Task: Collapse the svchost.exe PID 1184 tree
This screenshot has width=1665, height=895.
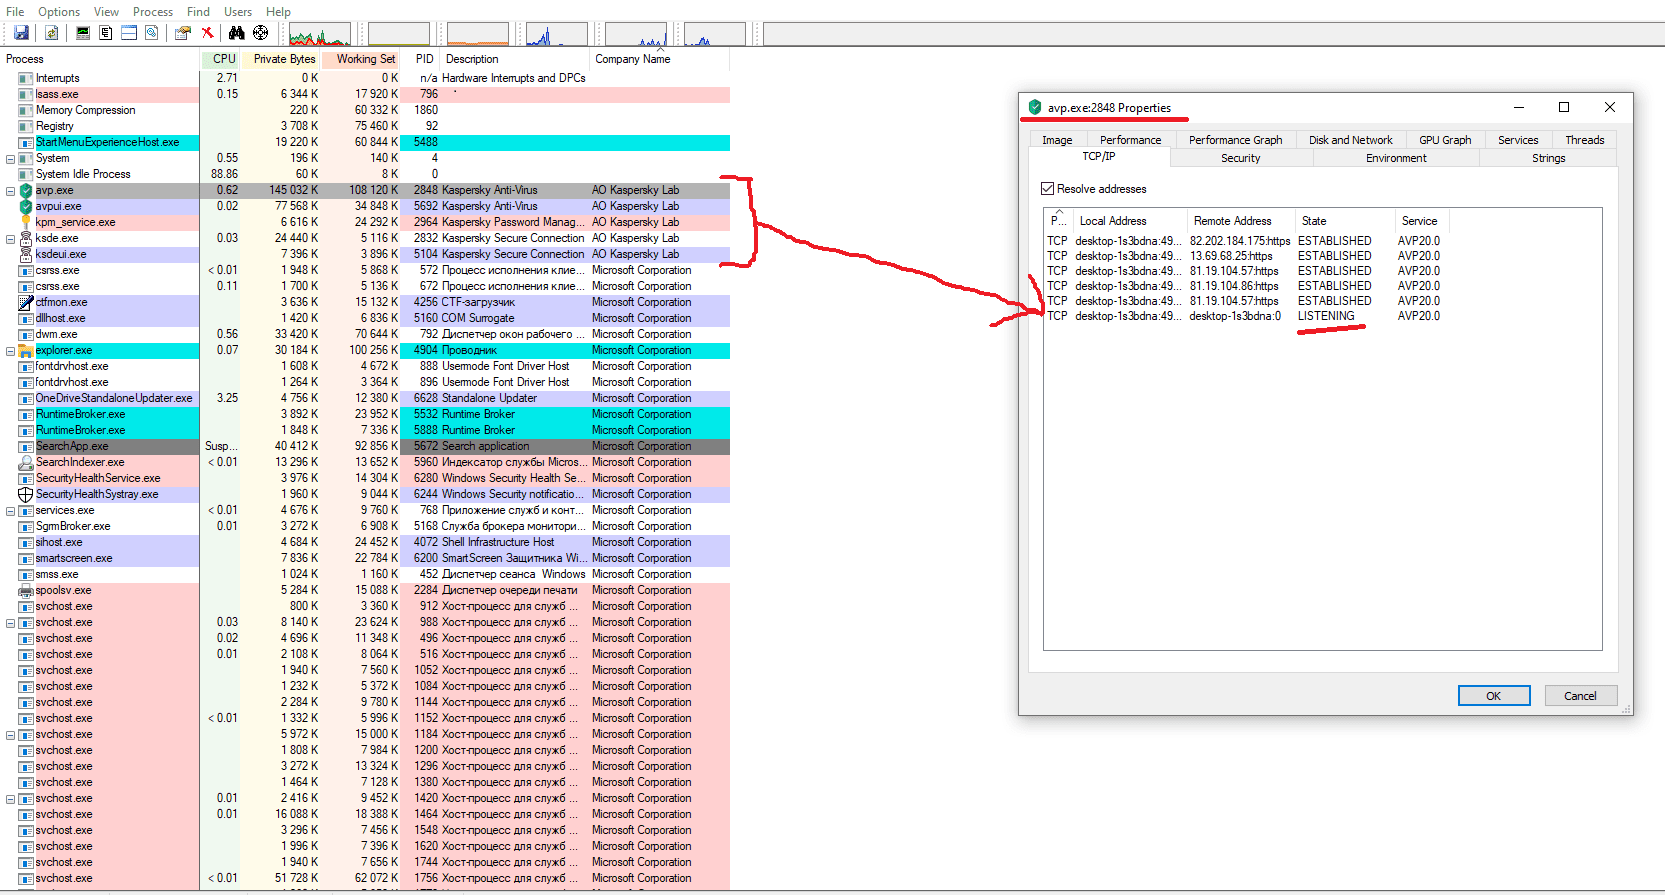Action: point(10,735)
